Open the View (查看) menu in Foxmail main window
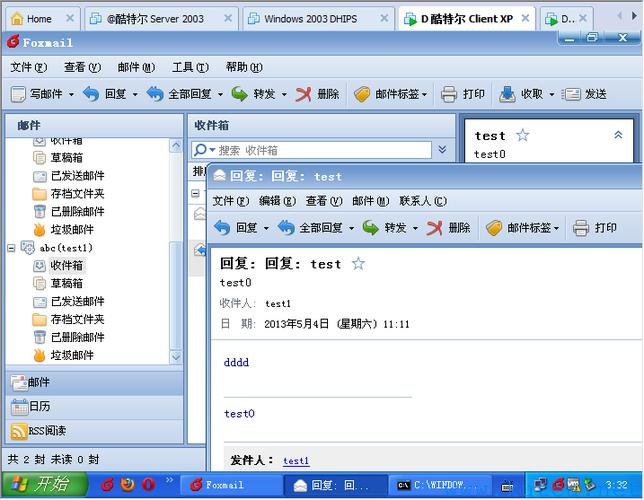 coord(83,67)
